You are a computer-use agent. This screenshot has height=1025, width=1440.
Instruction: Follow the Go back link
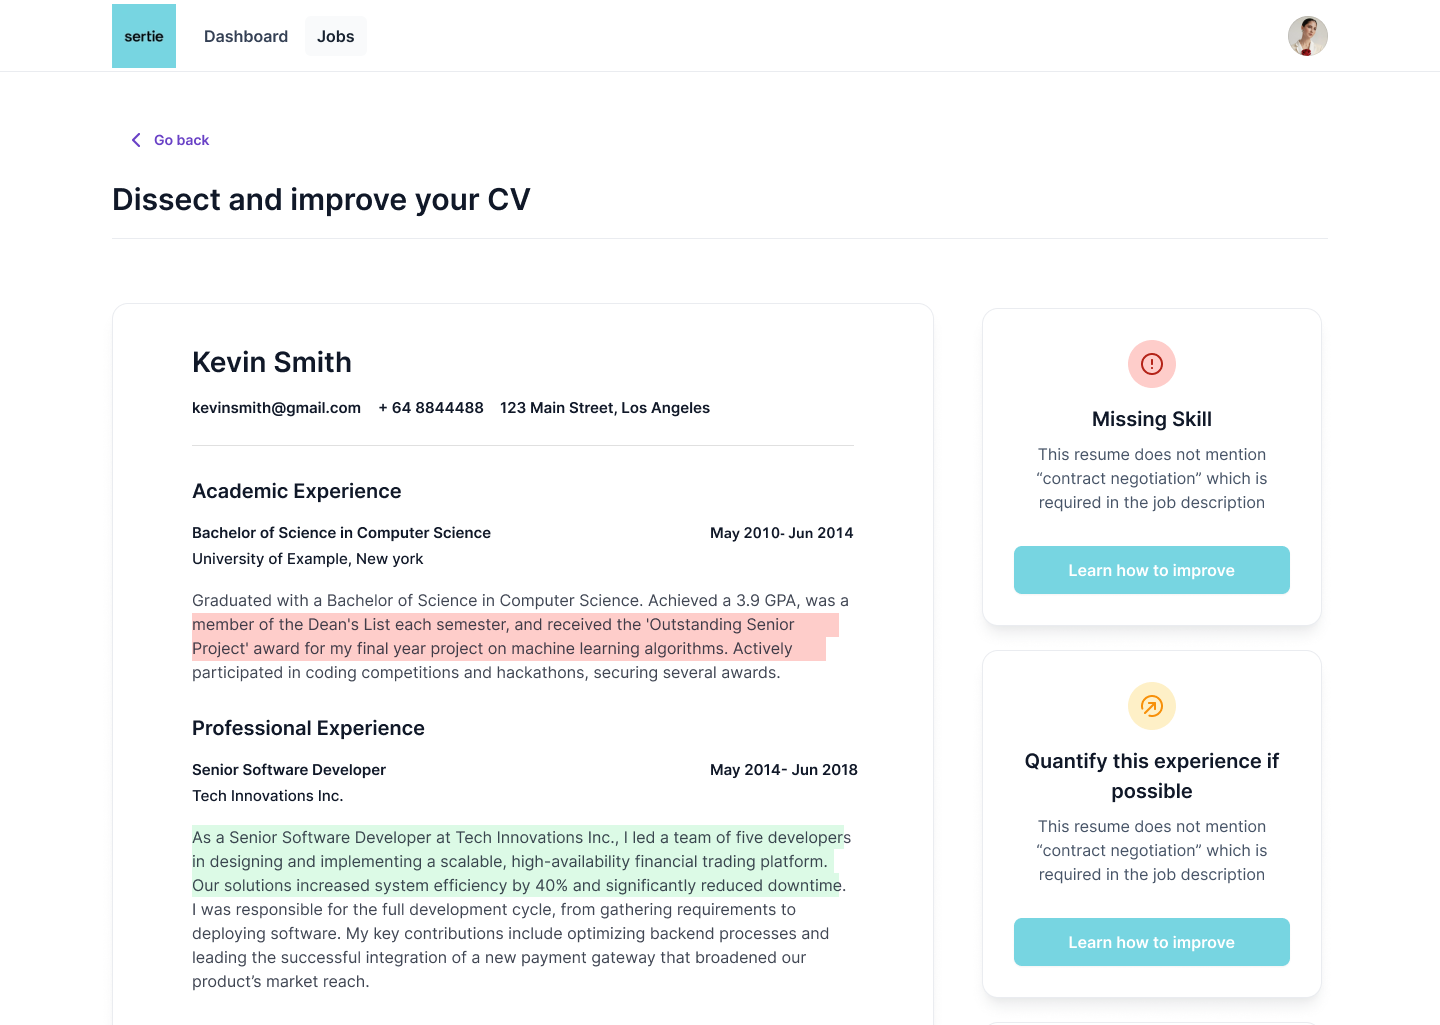pyautogui.click(x=181, y=140)
